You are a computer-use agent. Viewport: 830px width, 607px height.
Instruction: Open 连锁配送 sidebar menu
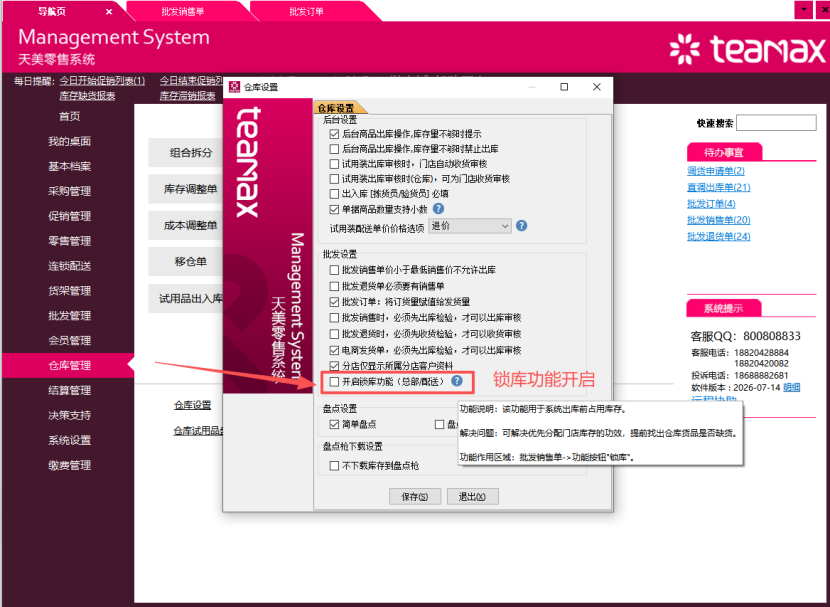[69, 266]
